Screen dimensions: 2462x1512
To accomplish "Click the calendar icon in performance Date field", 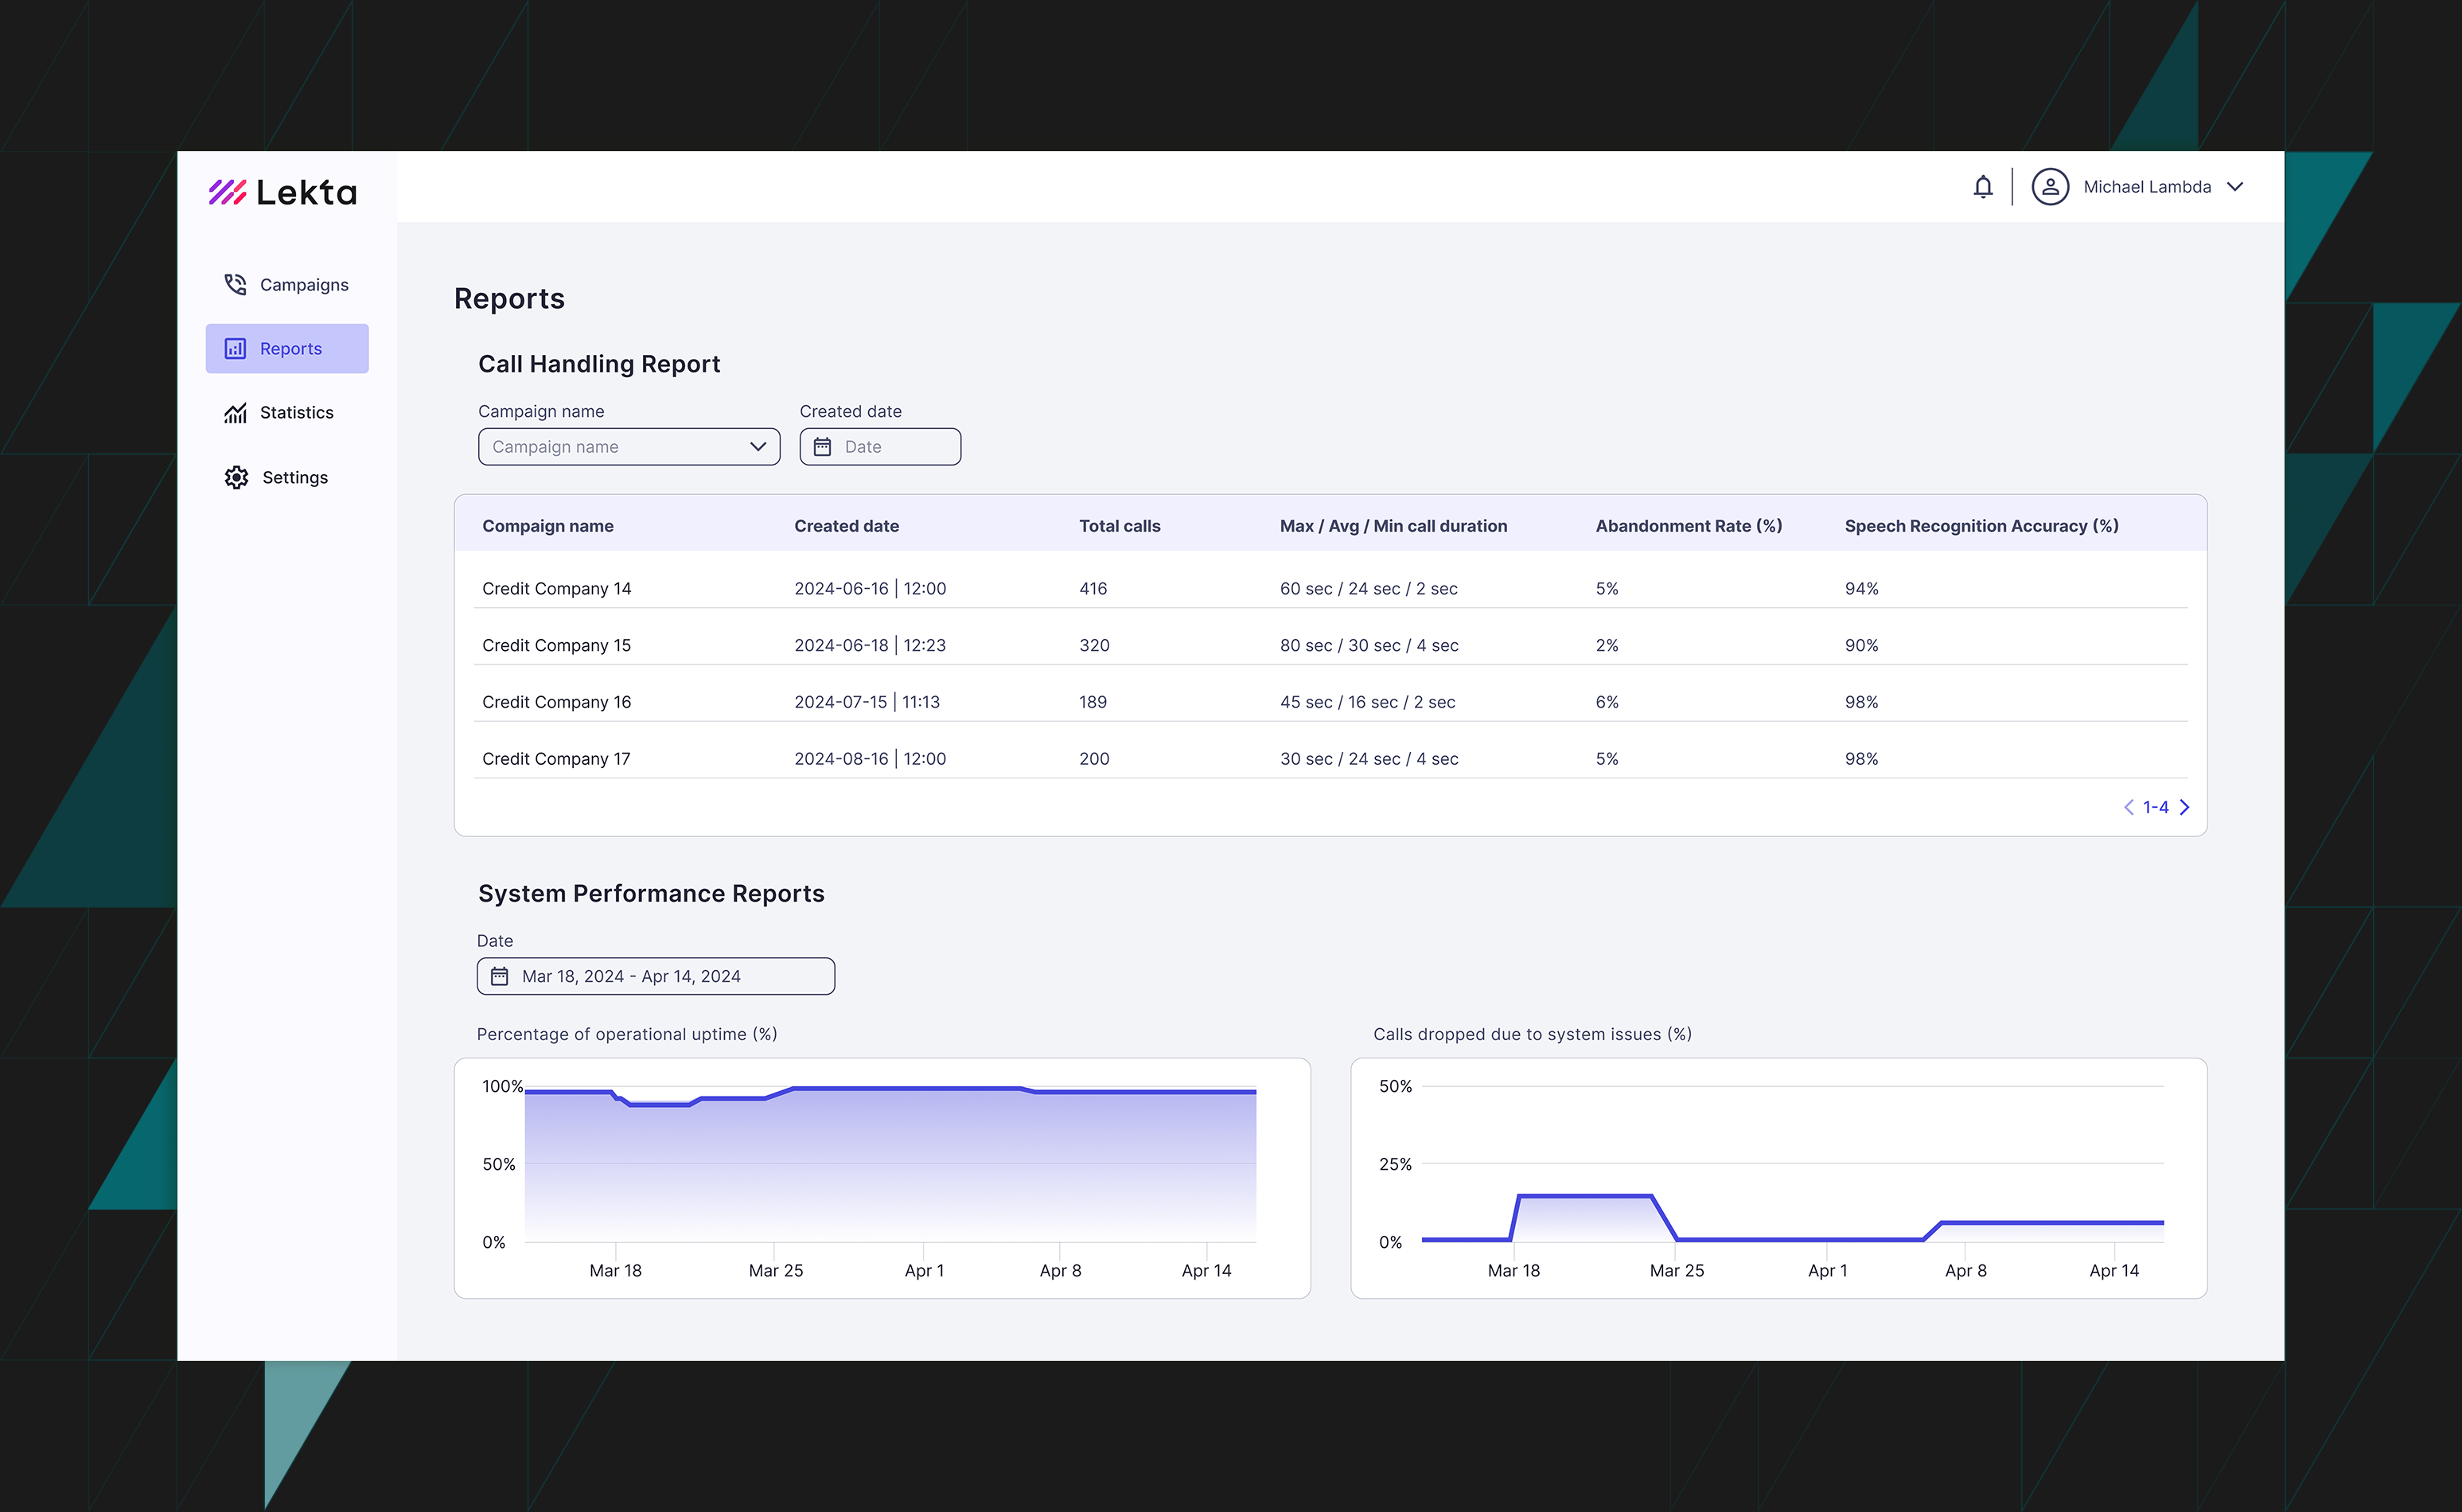I will tap(499, 977).
